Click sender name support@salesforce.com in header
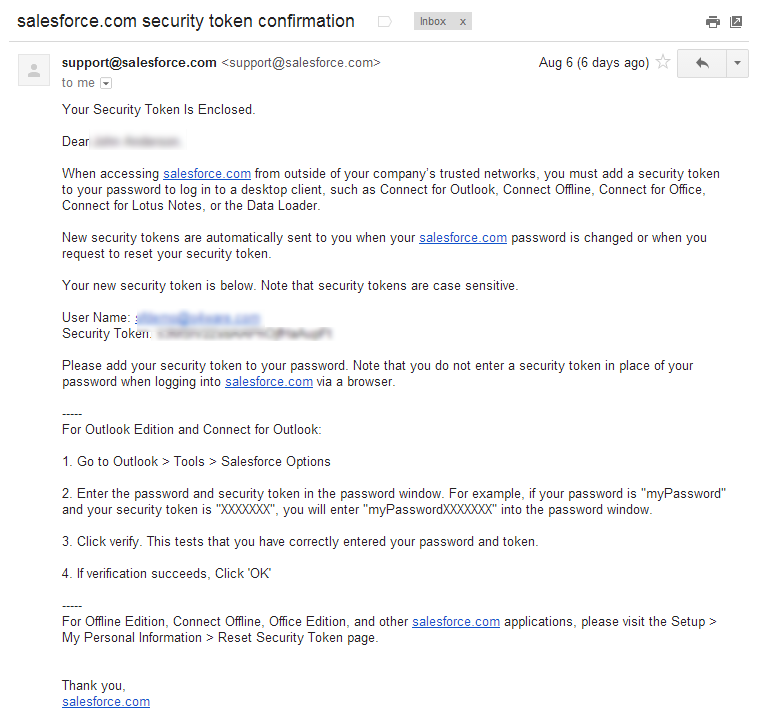The height and width of the screenshot is (722, 772). click(139, 63)
